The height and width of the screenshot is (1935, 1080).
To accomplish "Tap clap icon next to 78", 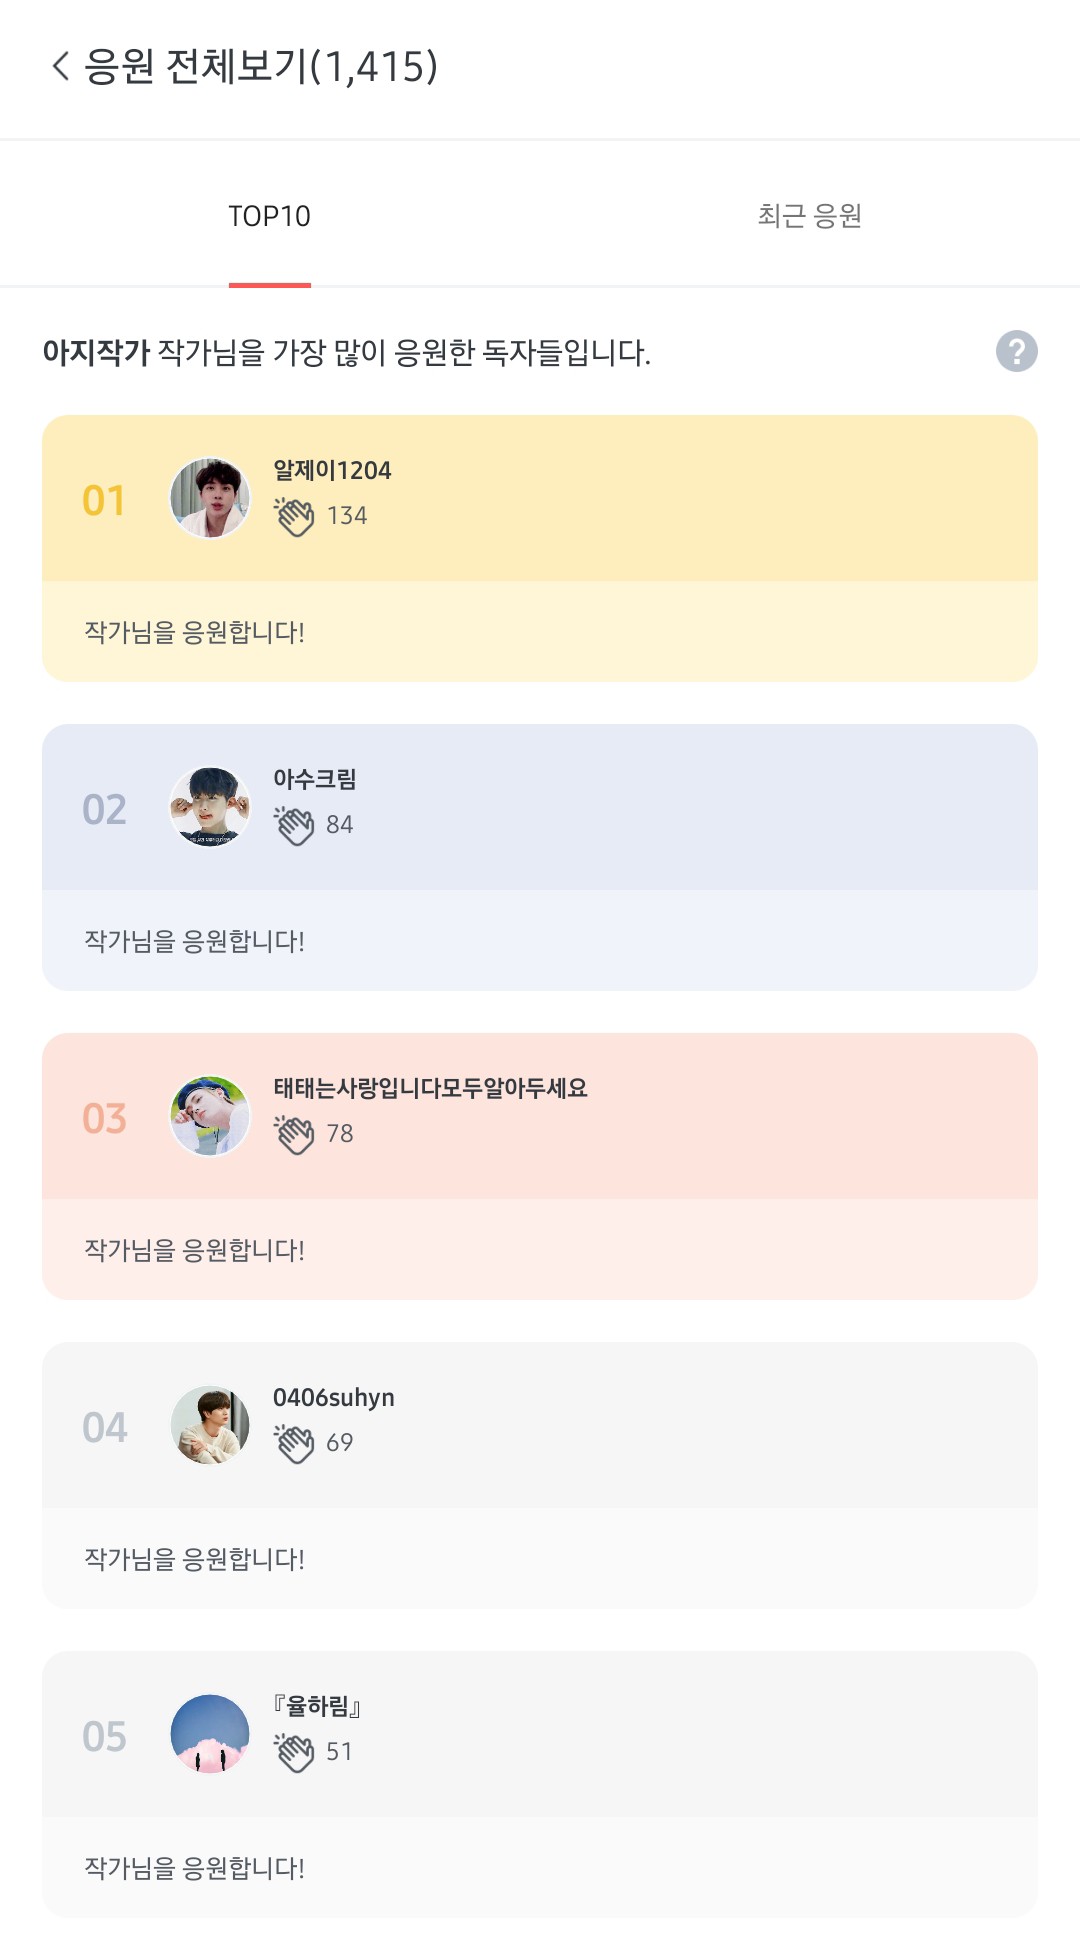I will [295, 1134].
